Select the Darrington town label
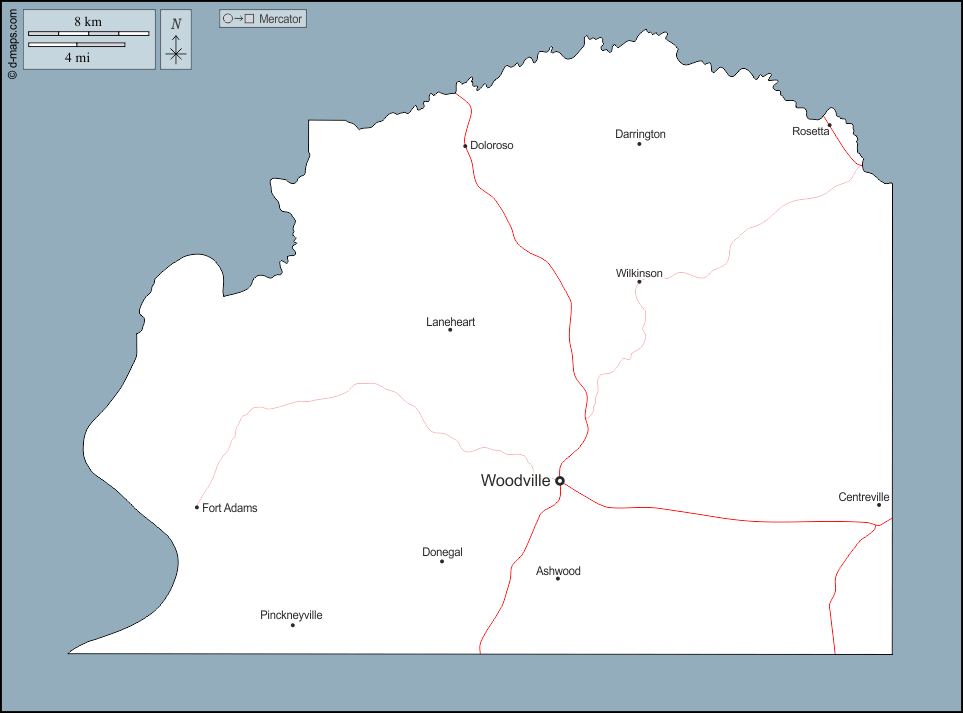 640,134
